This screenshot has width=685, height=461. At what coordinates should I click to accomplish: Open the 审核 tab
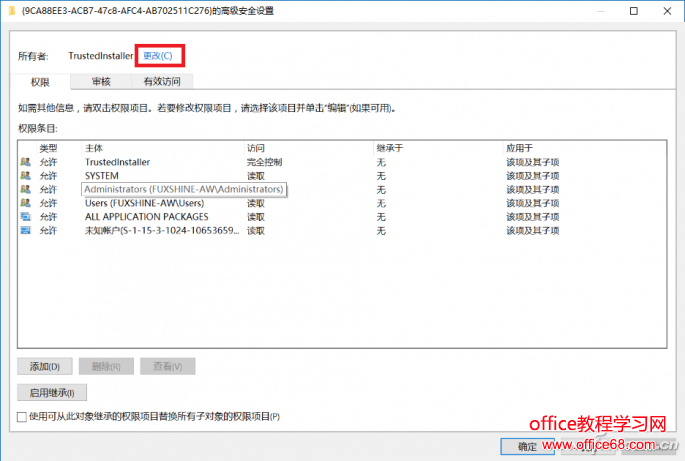[101, 81]
